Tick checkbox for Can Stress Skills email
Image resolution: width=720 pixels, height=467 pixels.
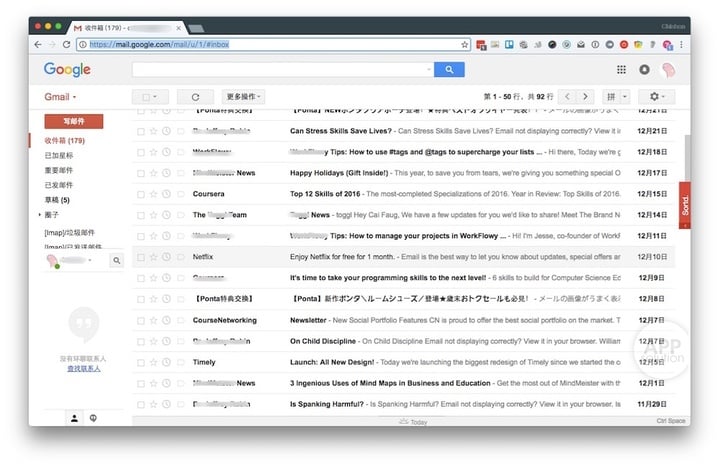click(x=141, y=132)
